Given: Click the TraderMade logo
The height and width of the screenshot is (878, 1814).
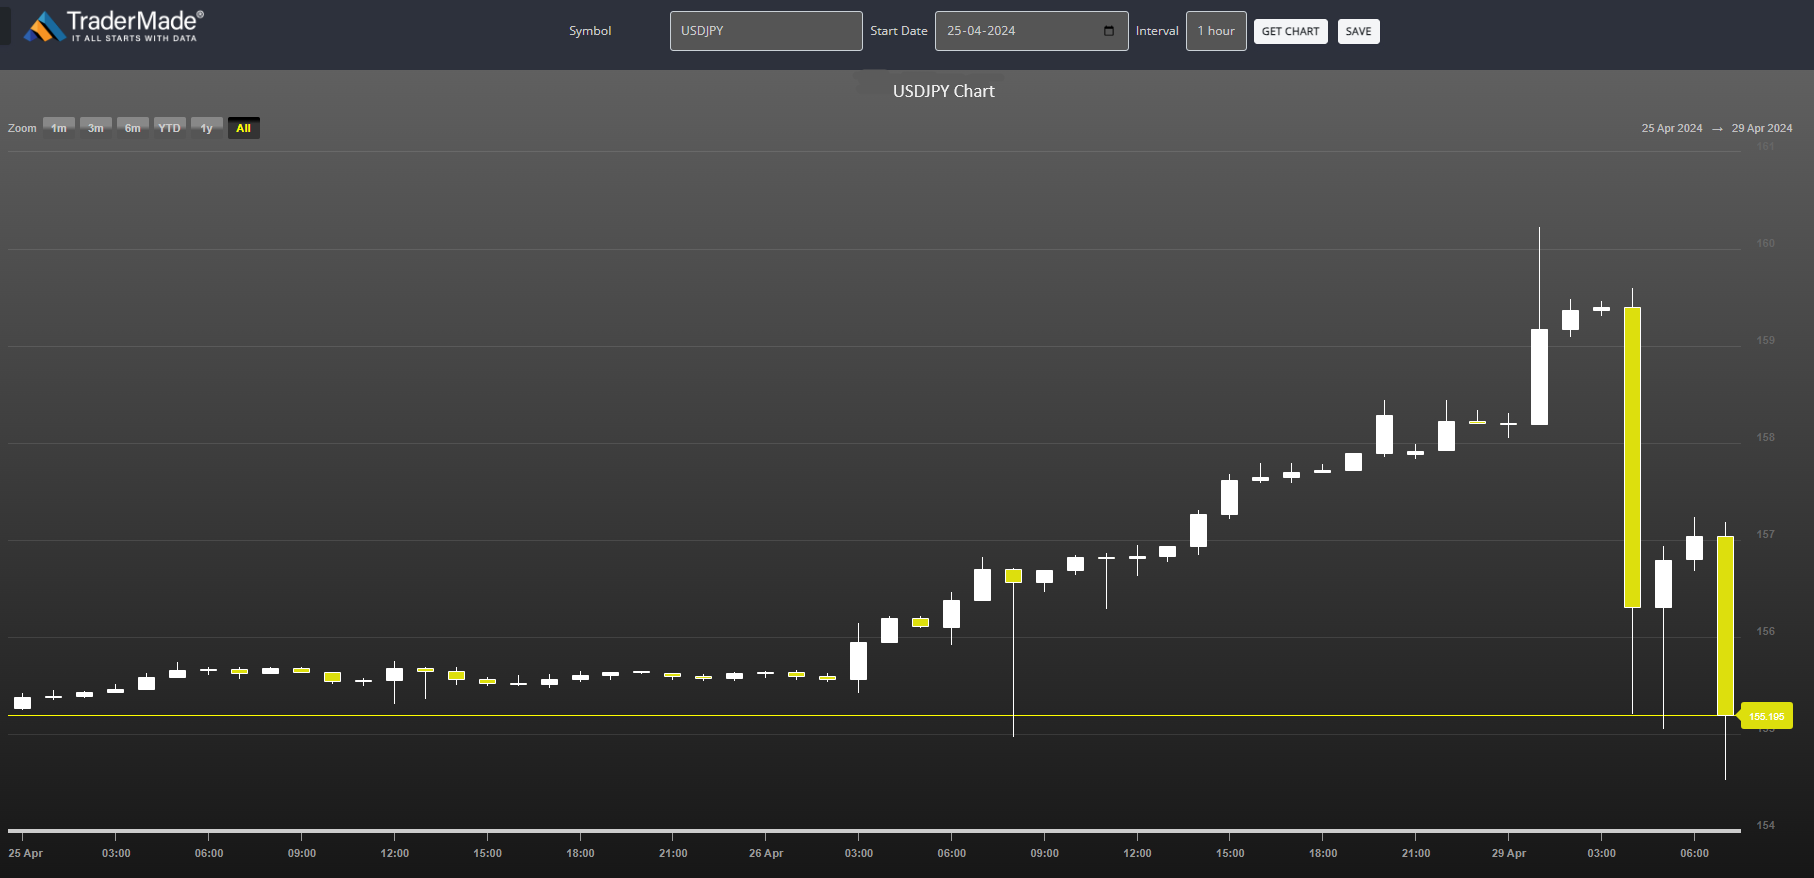Looking at the screenshot, I should [x=114, y=26].
